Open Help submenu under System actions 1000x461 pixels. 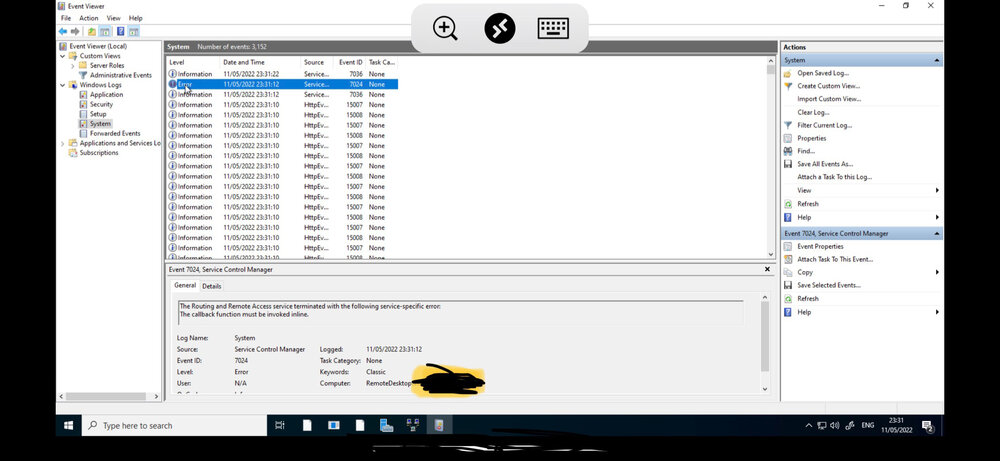click(x=937, y=217)
